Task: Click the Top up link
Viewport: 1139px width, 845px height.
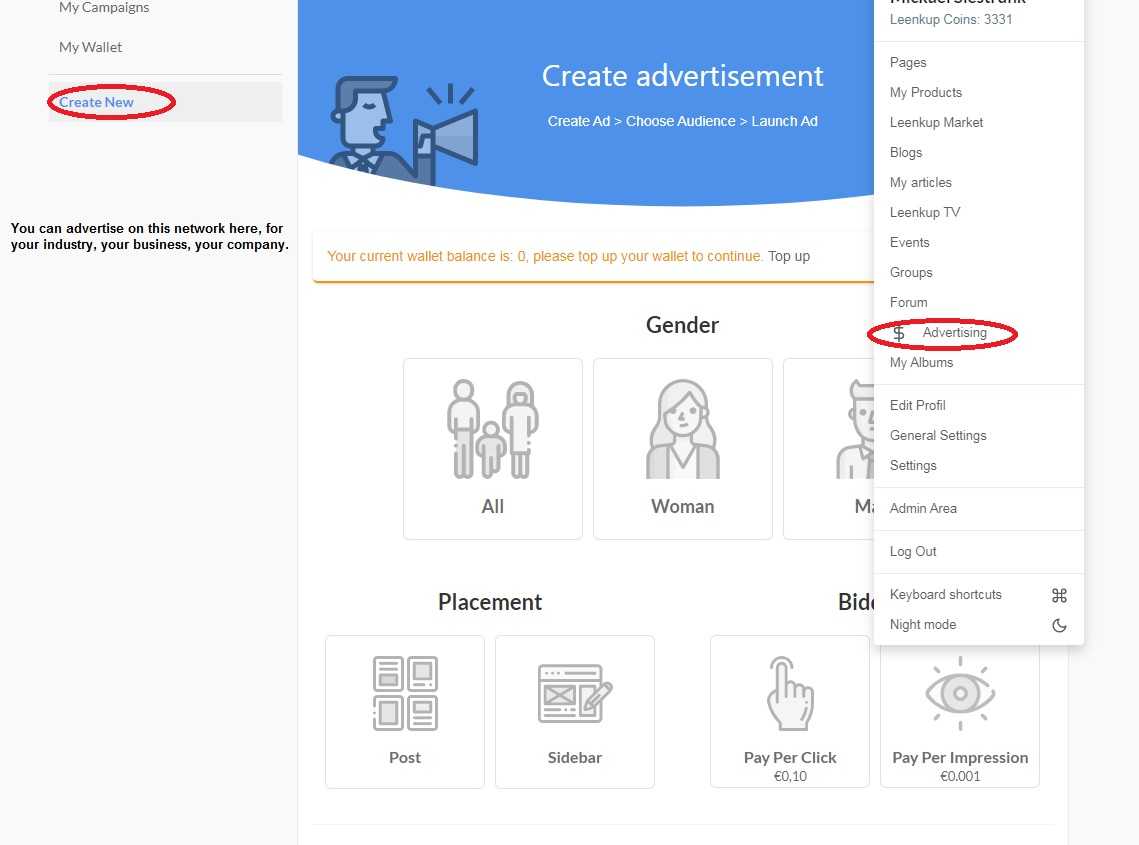Action: (789, 256)
